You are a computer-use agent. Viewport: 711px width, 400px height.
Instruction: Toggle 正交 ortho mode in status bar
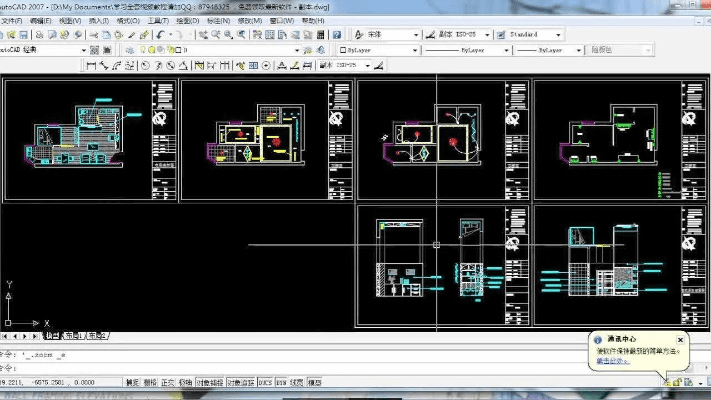168,382
